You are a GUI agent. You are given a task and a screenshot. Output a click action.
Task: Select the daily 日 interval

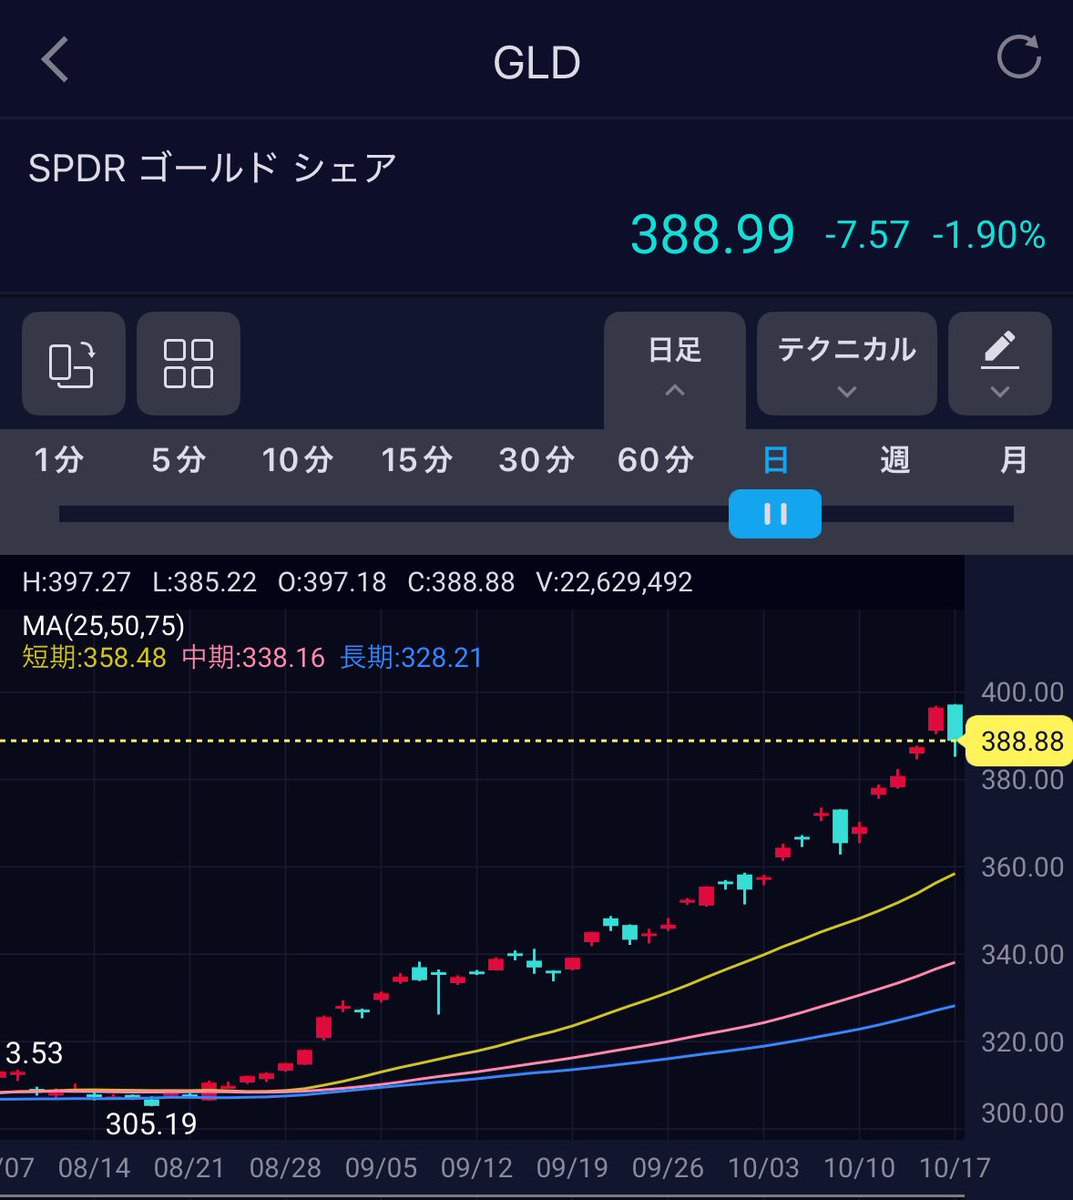tap(775, 460)
